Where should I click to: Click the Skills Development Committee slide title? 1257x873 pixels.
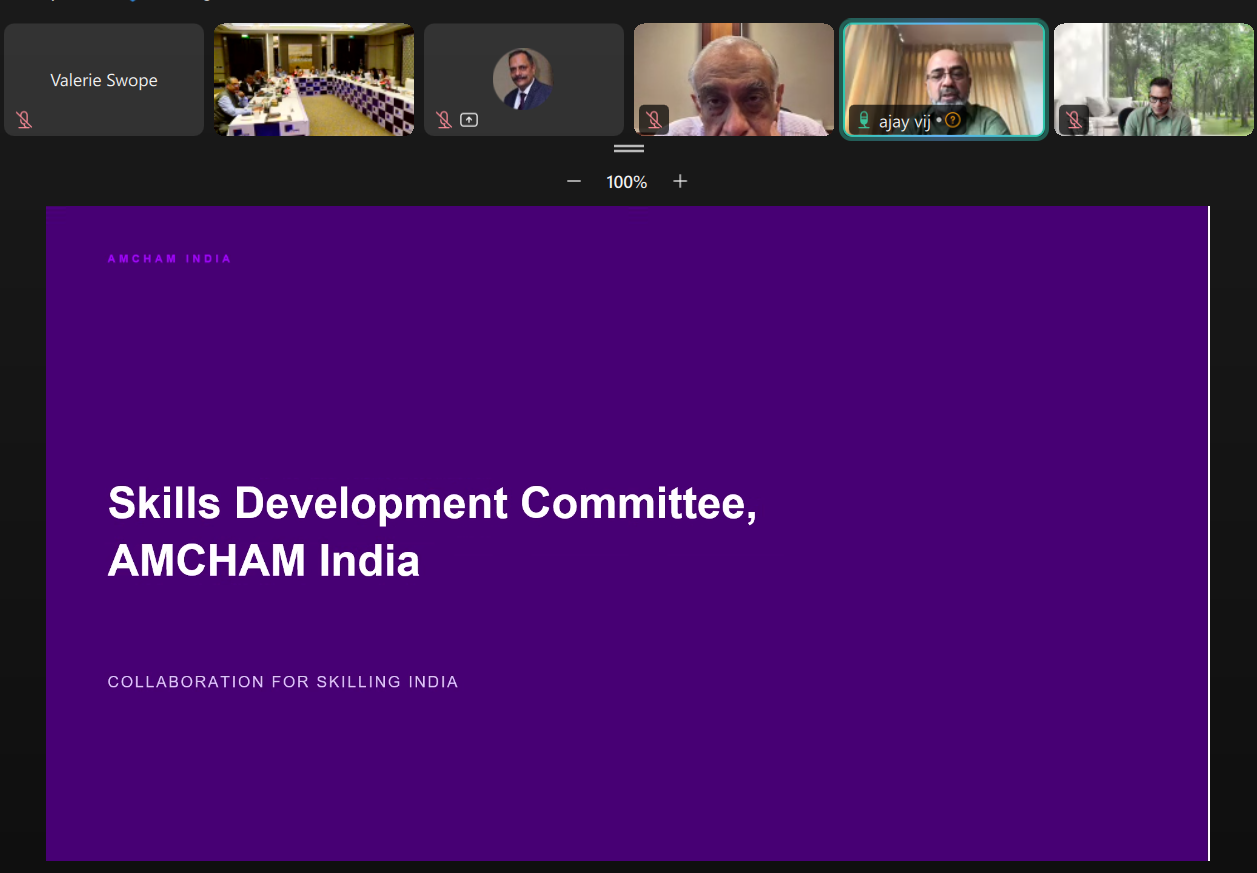tap(432, 531)
